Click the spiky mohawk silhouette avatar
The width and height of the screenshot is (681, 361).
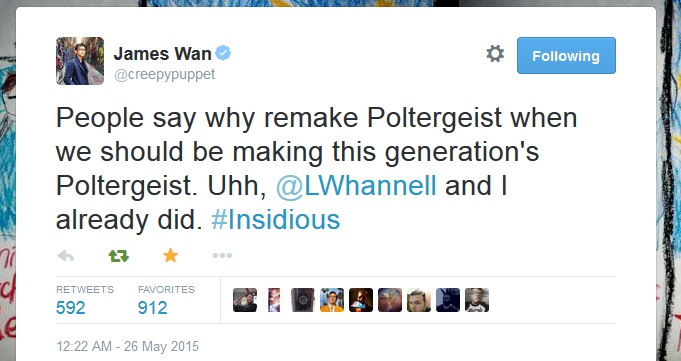(448, 300)
